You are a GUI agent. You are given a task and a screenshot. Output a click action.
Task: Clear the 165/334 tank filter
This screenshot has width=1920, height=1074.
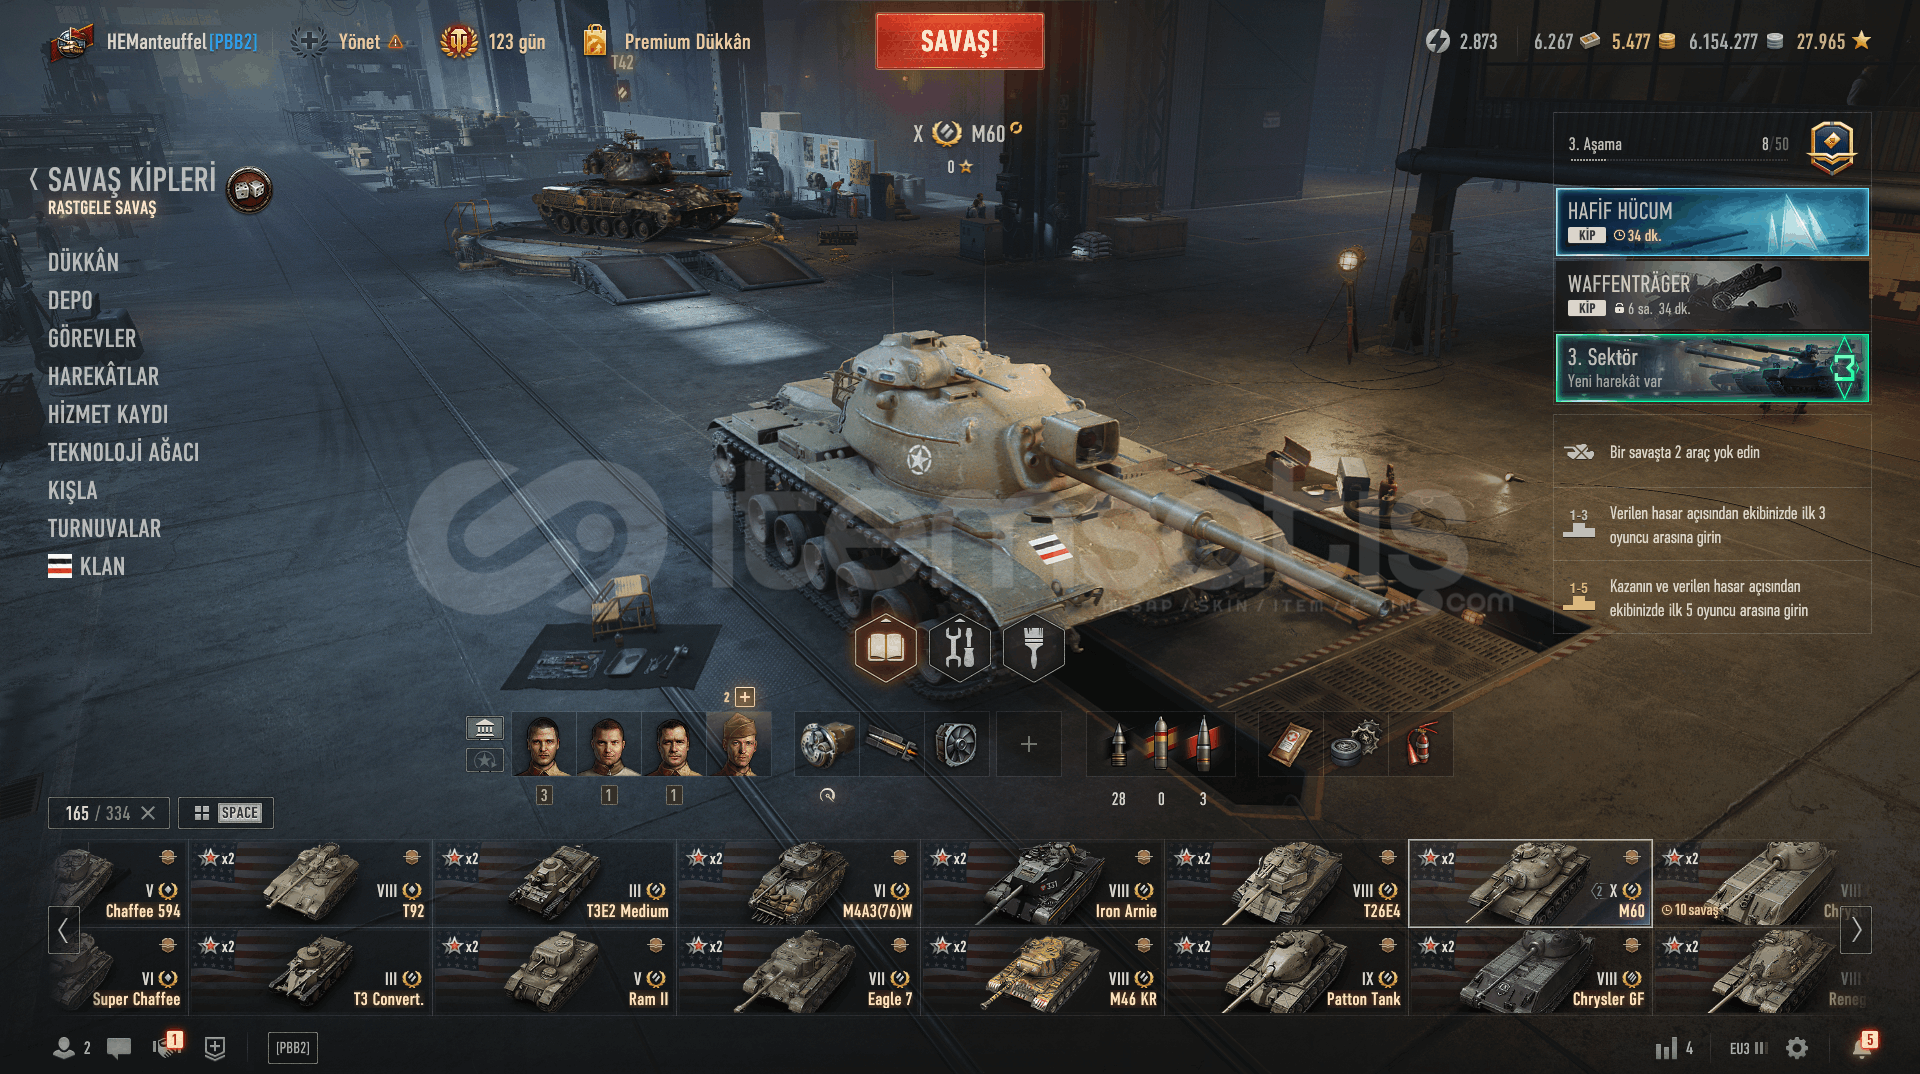pyautogui.click(x=148, y=813)
